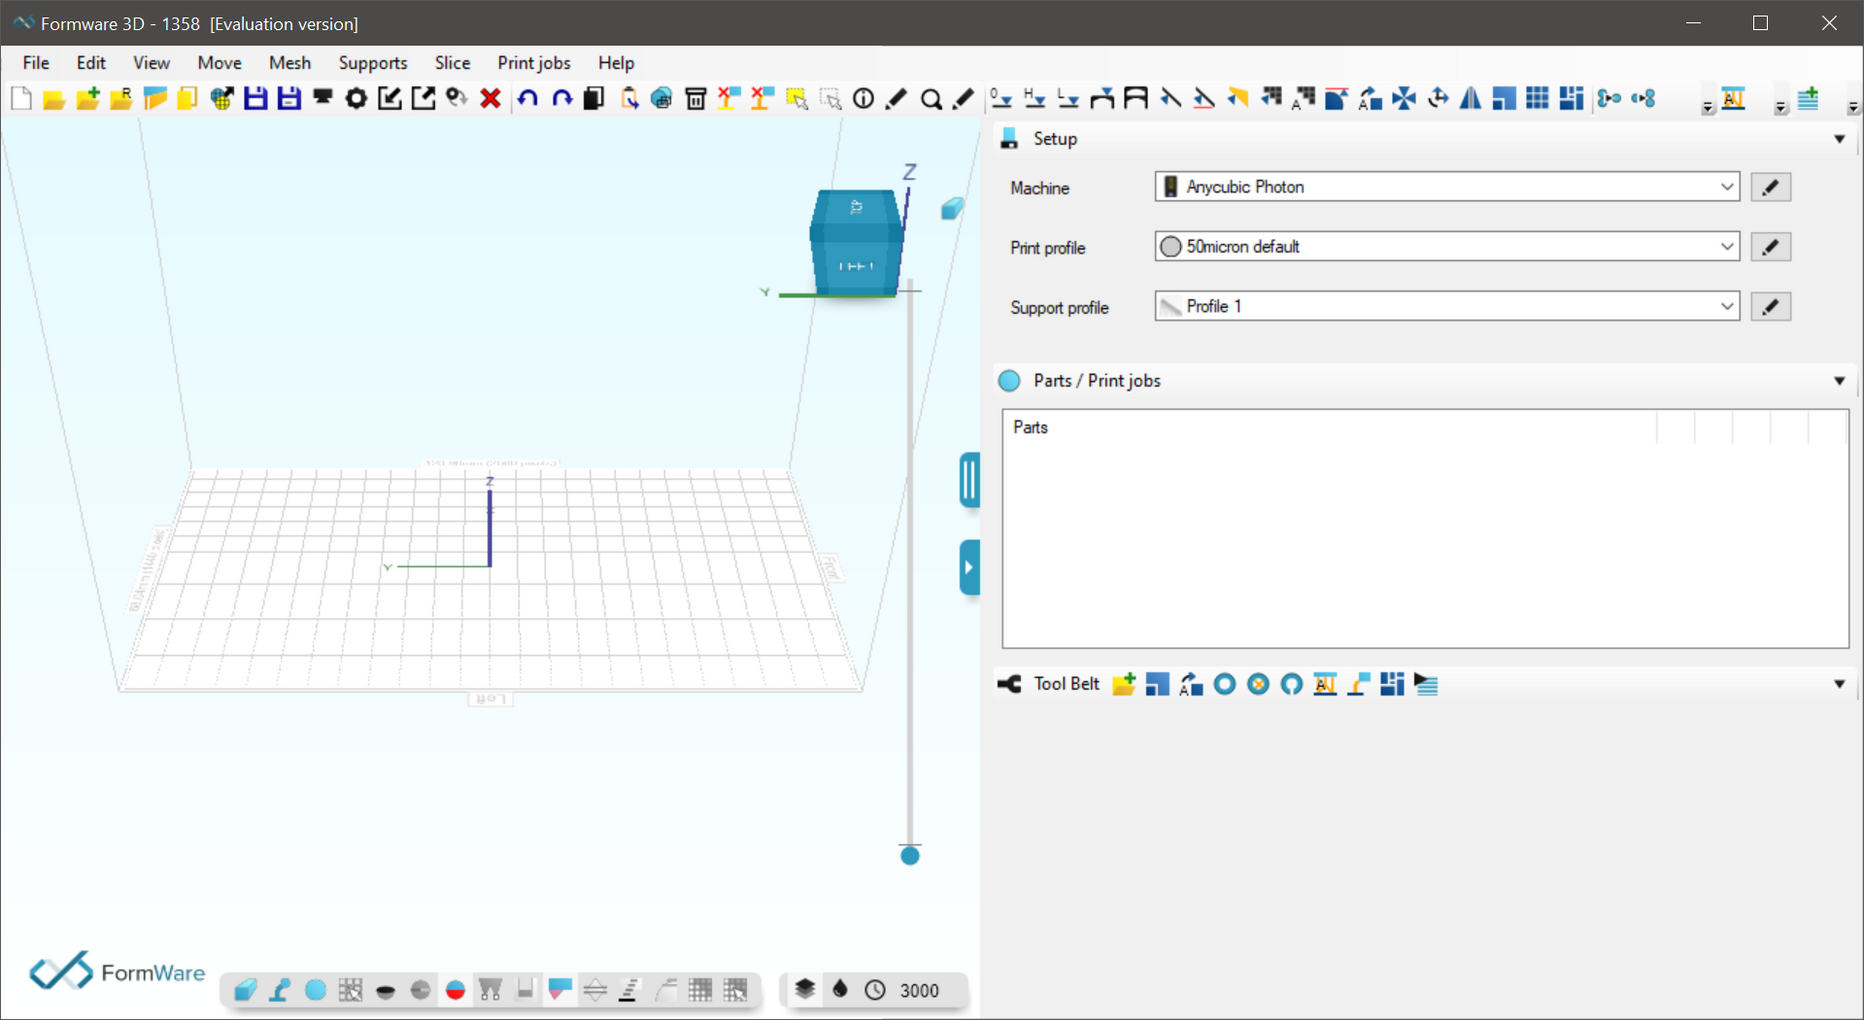Click the H with down arrow icon
Image resolution: width=1864 pixels, height=1020 pixels.
[1034, 98]
